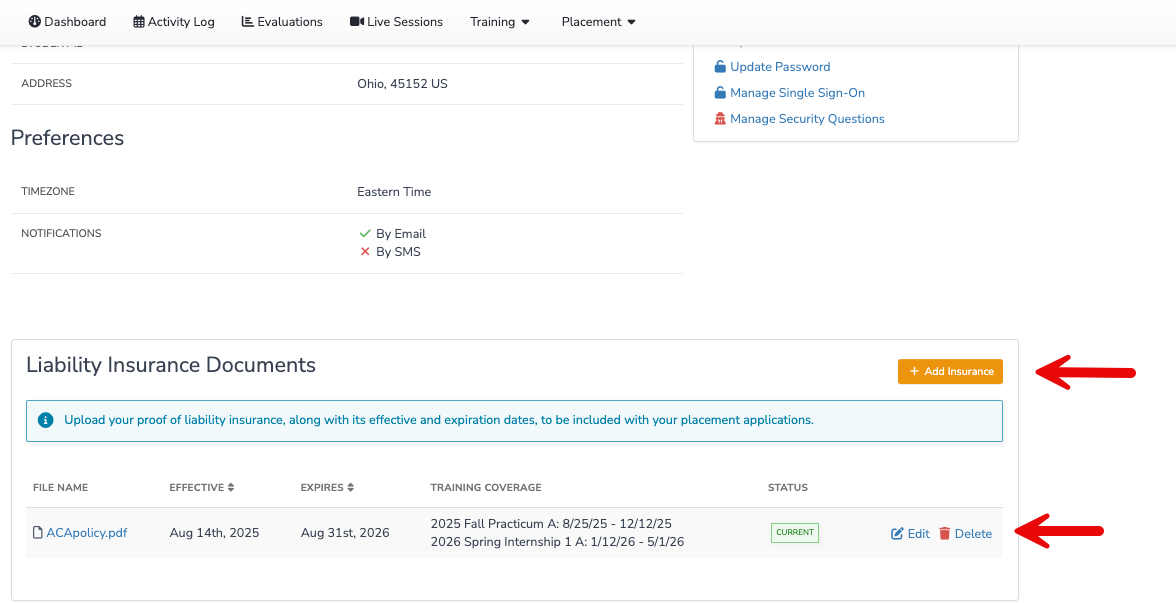Click the Evaluations chart icon
The width and height of the screenshot is (1176, 603).
coord(248,22)
